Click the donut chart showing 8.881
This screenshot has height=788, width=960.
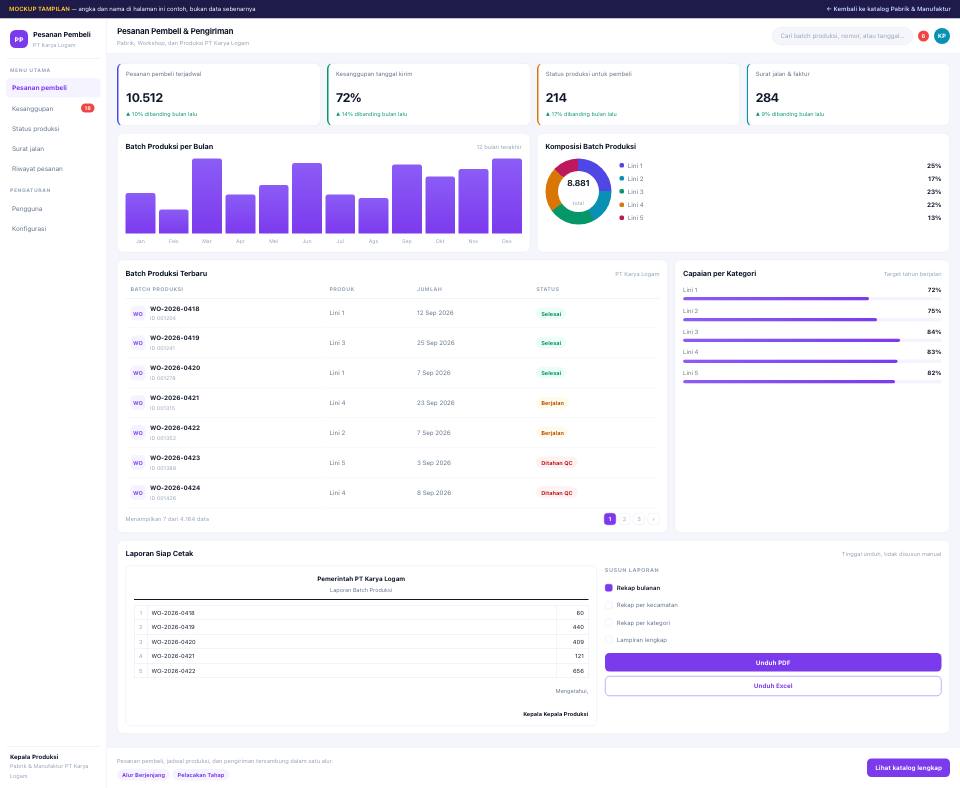pyautogui.click(x=578, y=192)
